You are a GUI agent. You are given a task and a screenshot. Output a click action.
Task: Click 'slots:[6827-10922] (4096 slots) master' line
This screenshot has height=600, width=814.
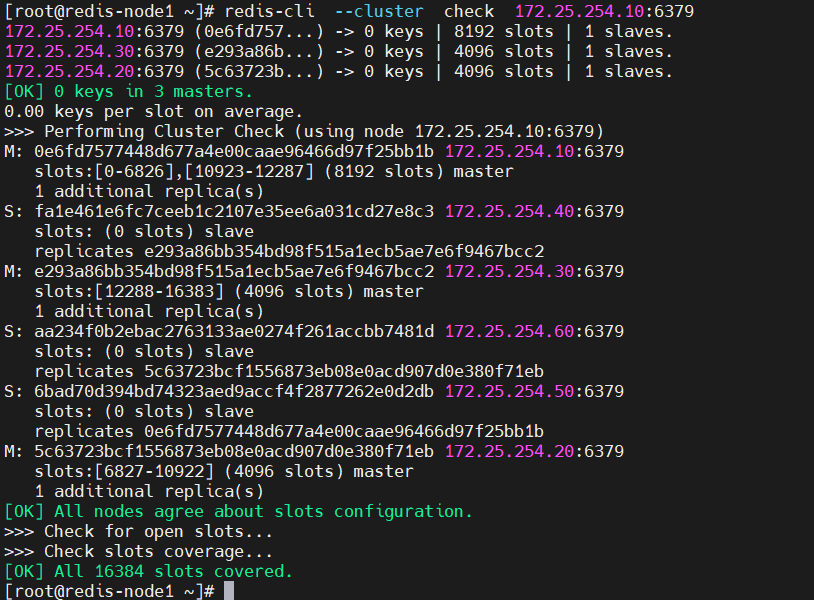click(224, 471)
